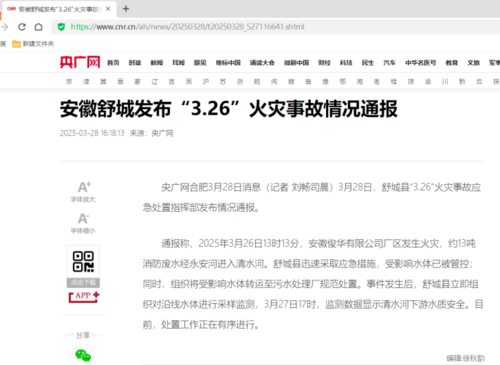Select the 鲁 regional channel link
This screenshot has height=365, width=500.
(x=308, y=82)
